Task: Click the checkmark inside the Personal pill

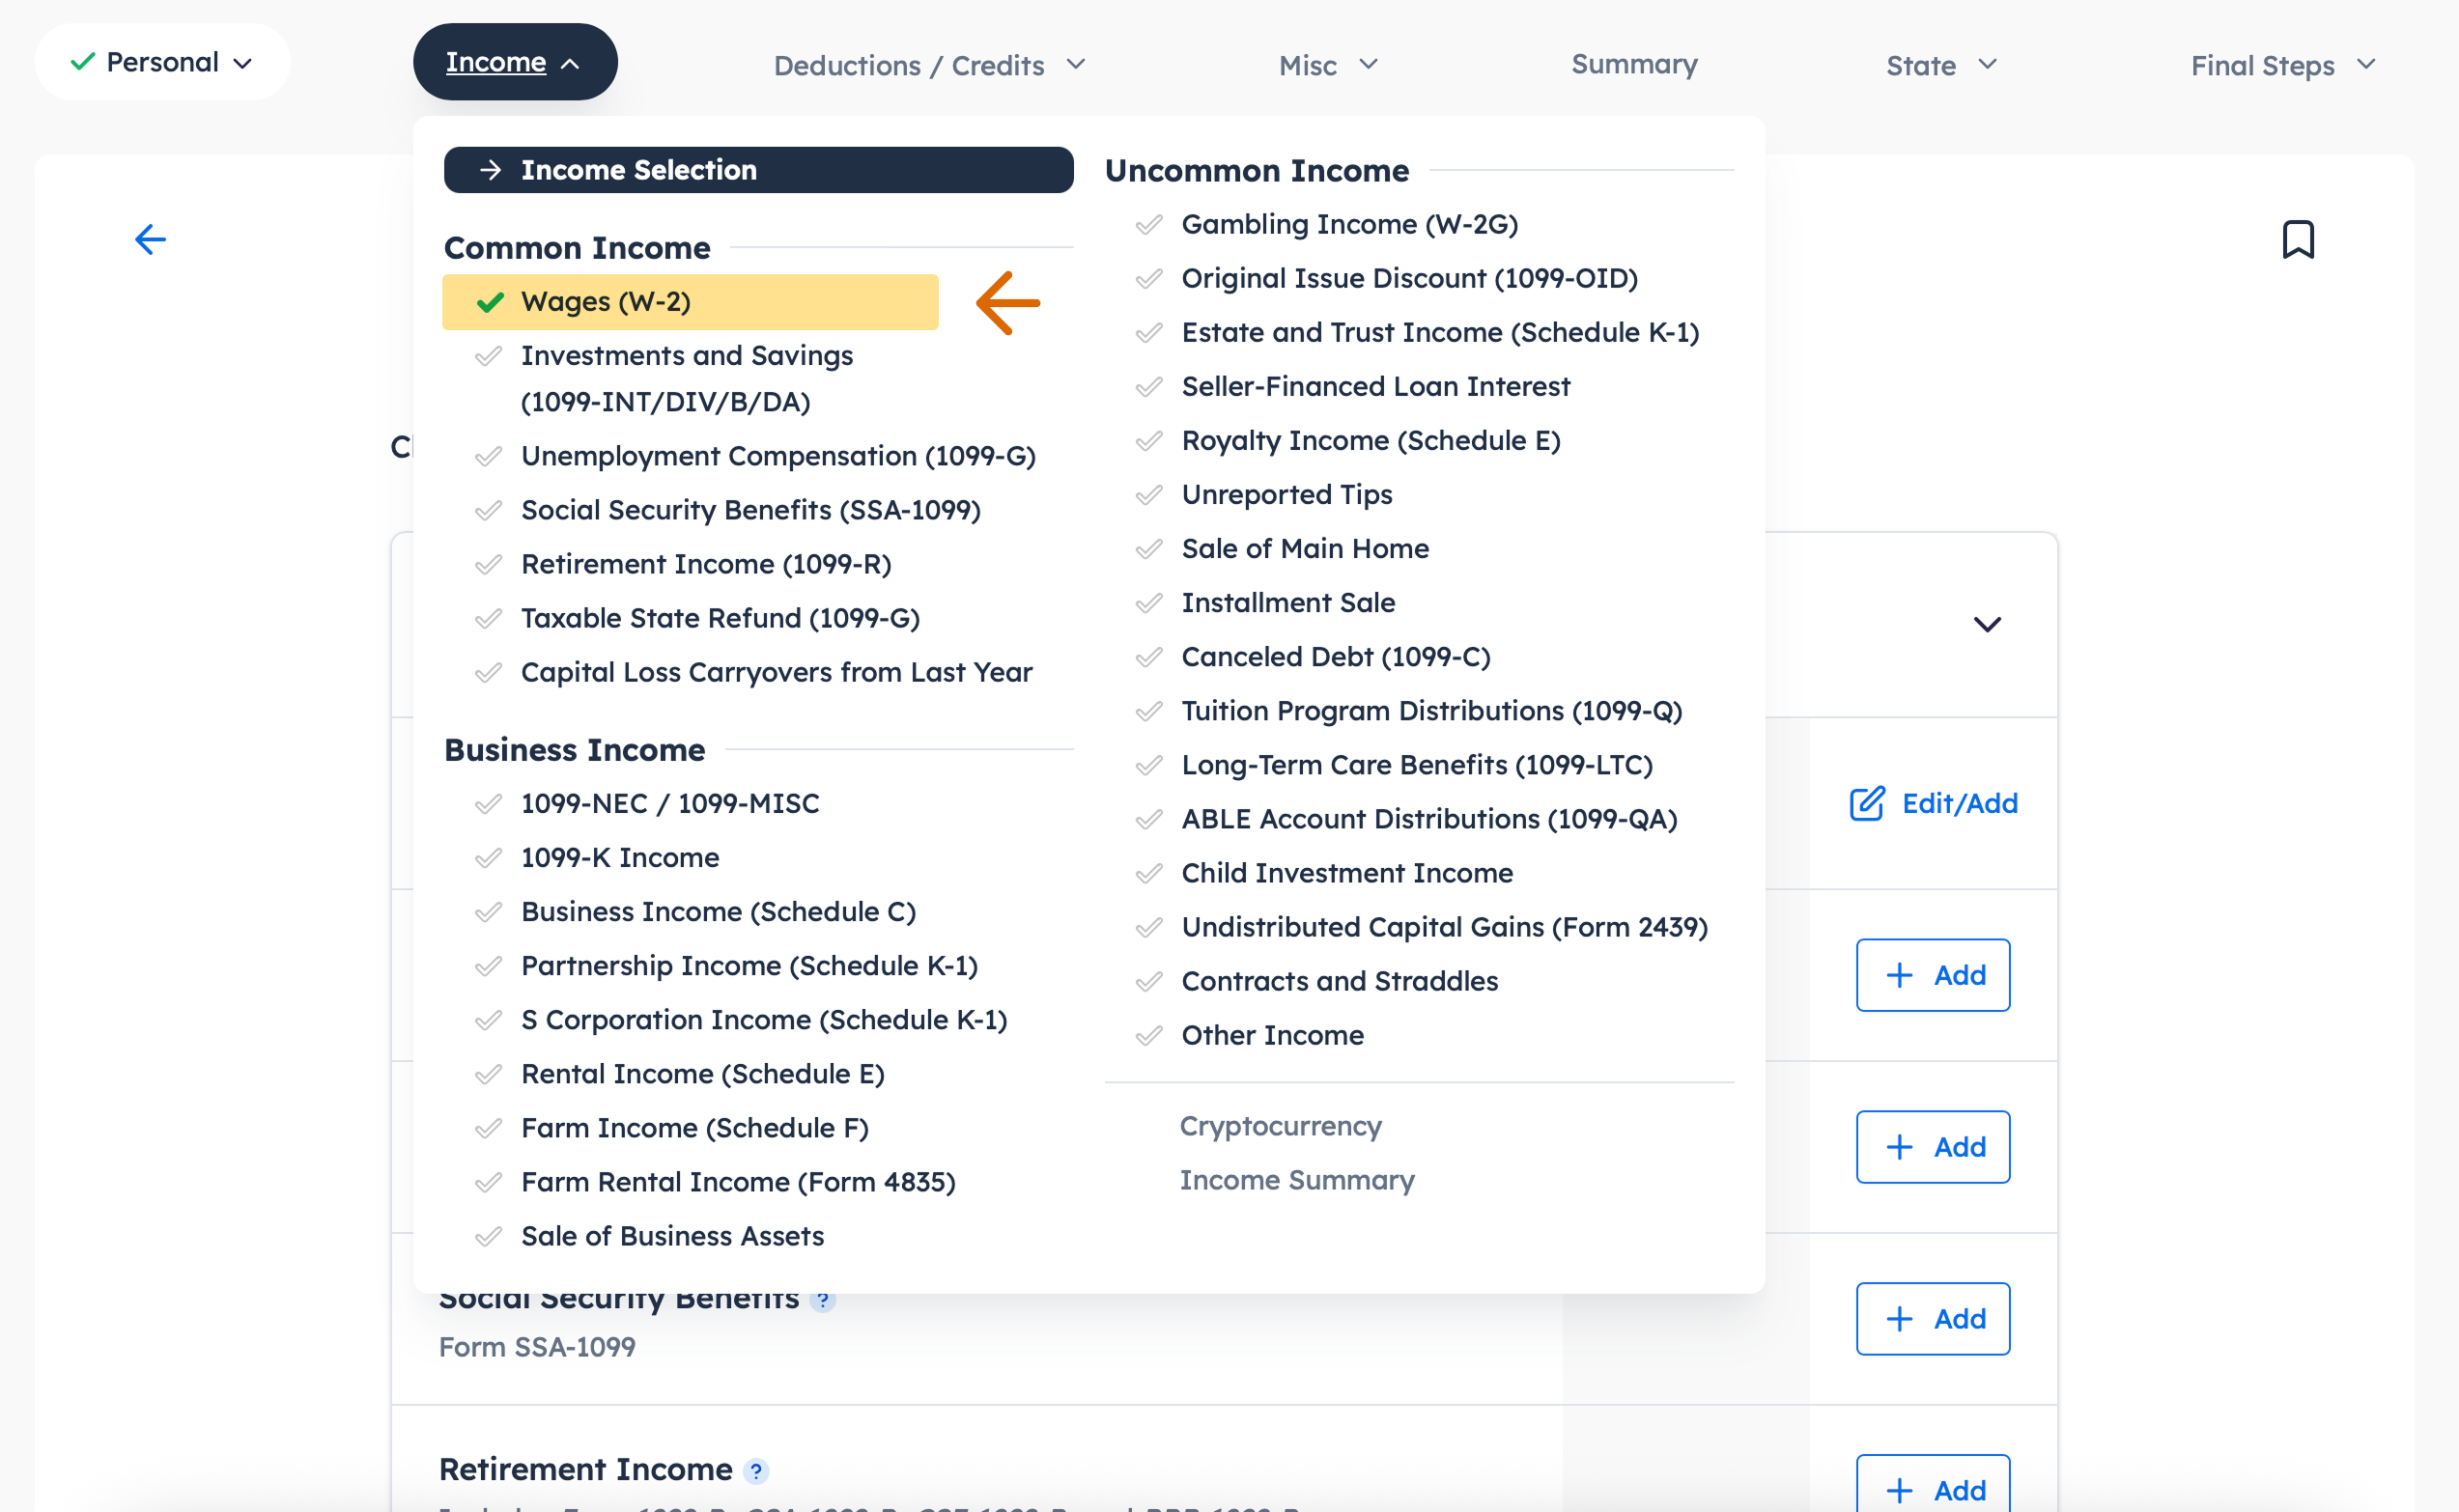Action: coord(83,61)
